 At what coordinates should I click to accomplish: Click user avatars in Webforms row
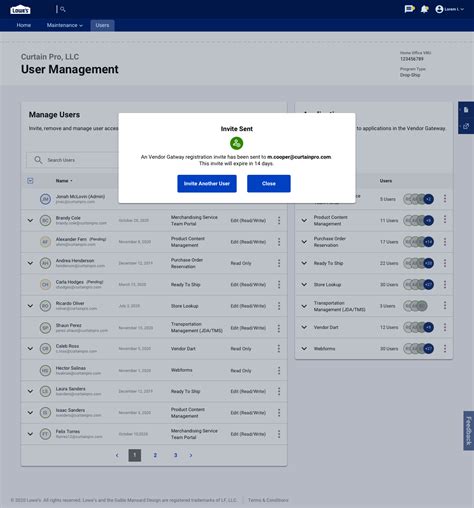418,349
